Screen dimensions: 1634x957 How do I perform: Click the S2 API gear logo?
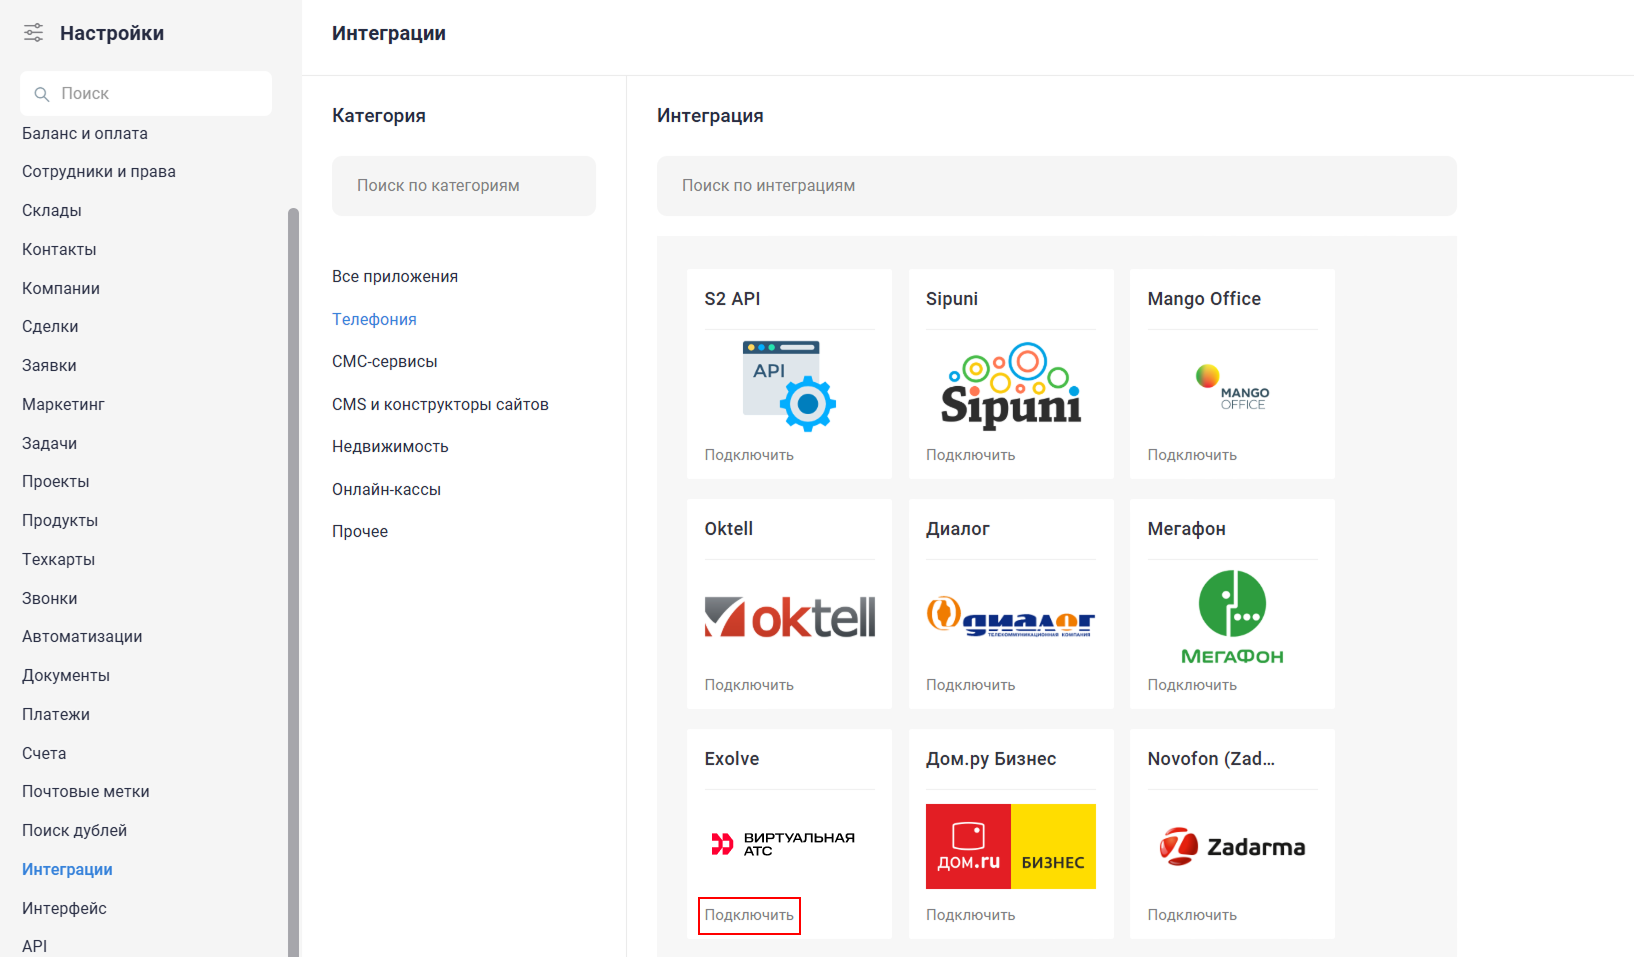789,386
